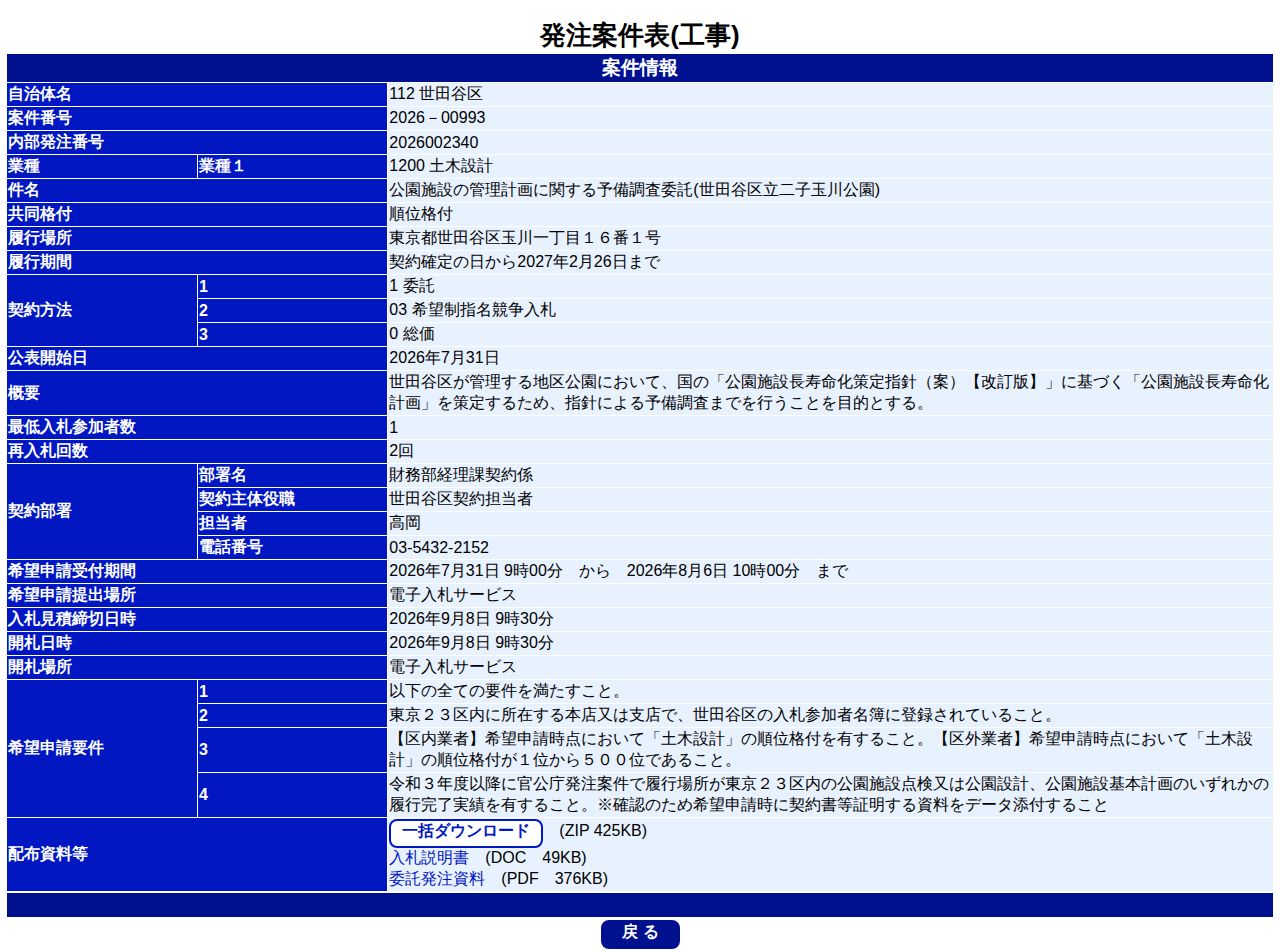Screen dimensions: 1280x951
Task: Open the 入札説明書 document link
Action: tap(428, 858)
